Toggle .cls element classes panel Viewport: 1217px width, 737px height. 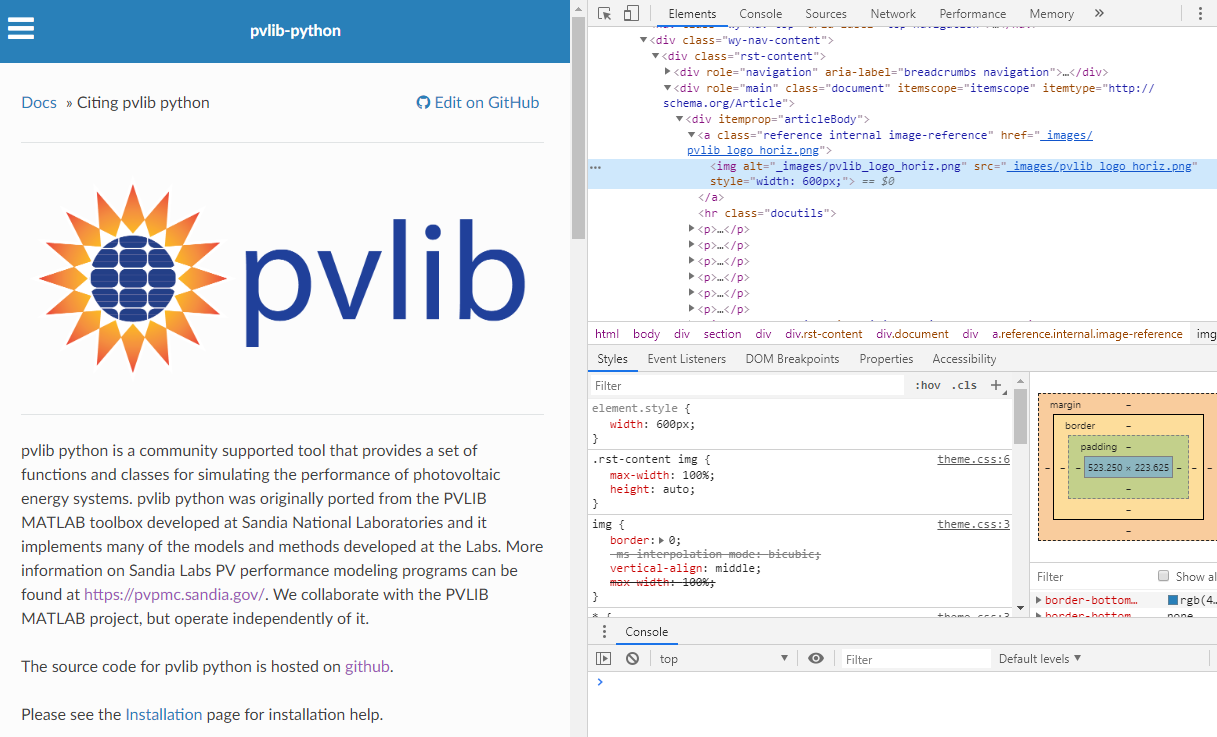(x=965, y=385)
